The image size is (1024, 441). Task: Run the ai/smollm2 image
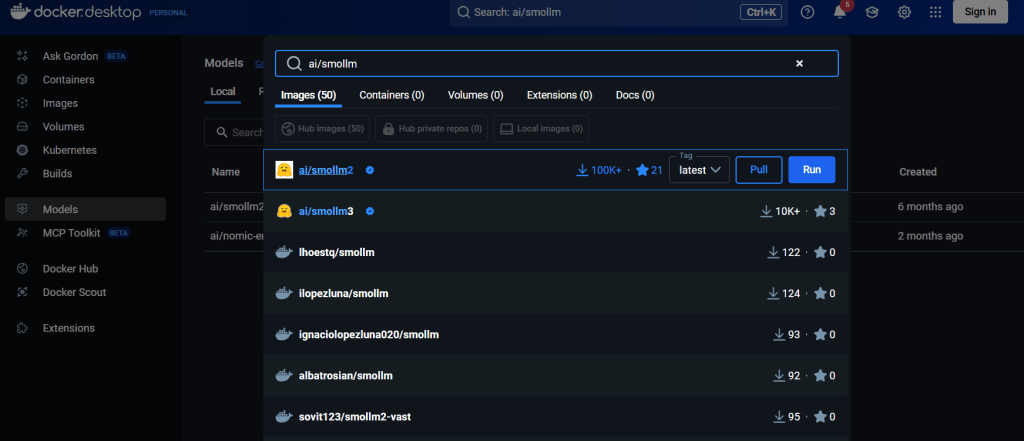pyautogui.click(x=812, y=170)
